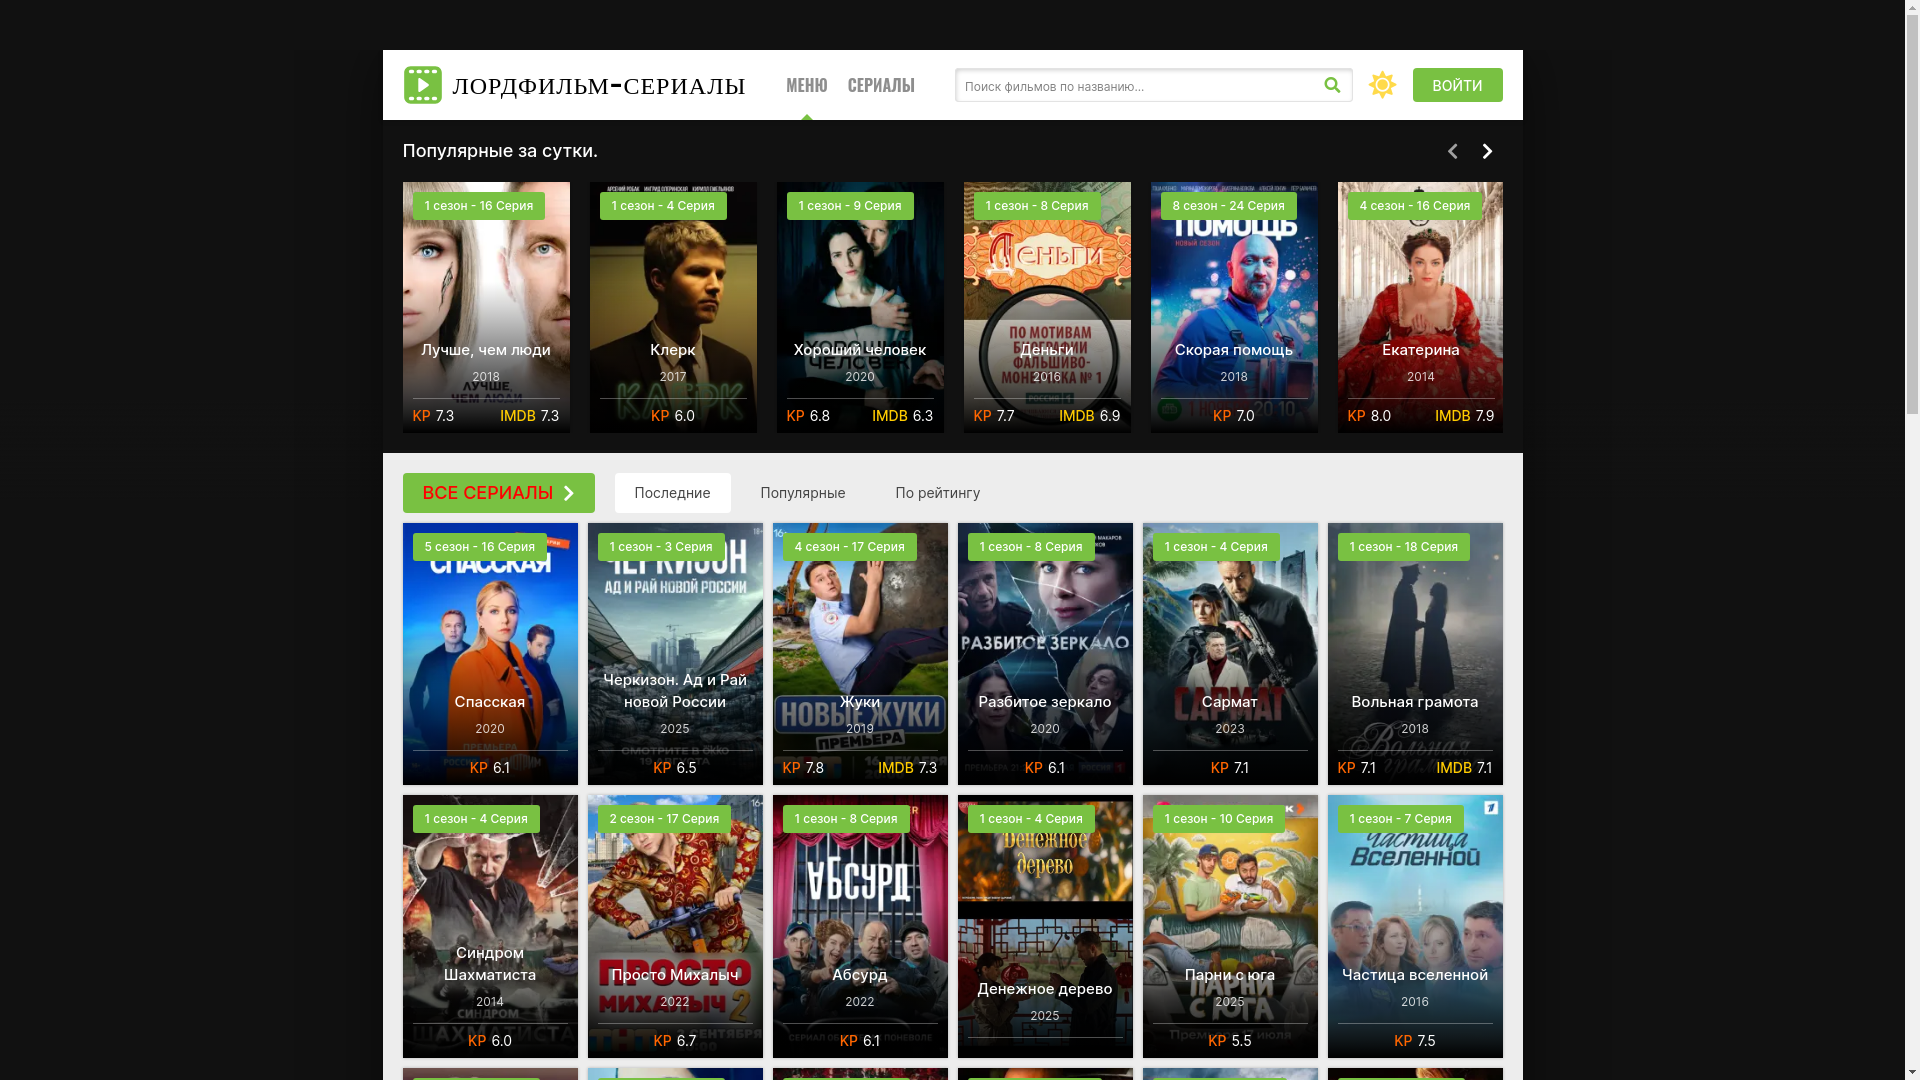The image size is (1920, 1080).
Task: Toggle the sun light theme icon
Action: pyautogui.click(x=1382, y=85)
